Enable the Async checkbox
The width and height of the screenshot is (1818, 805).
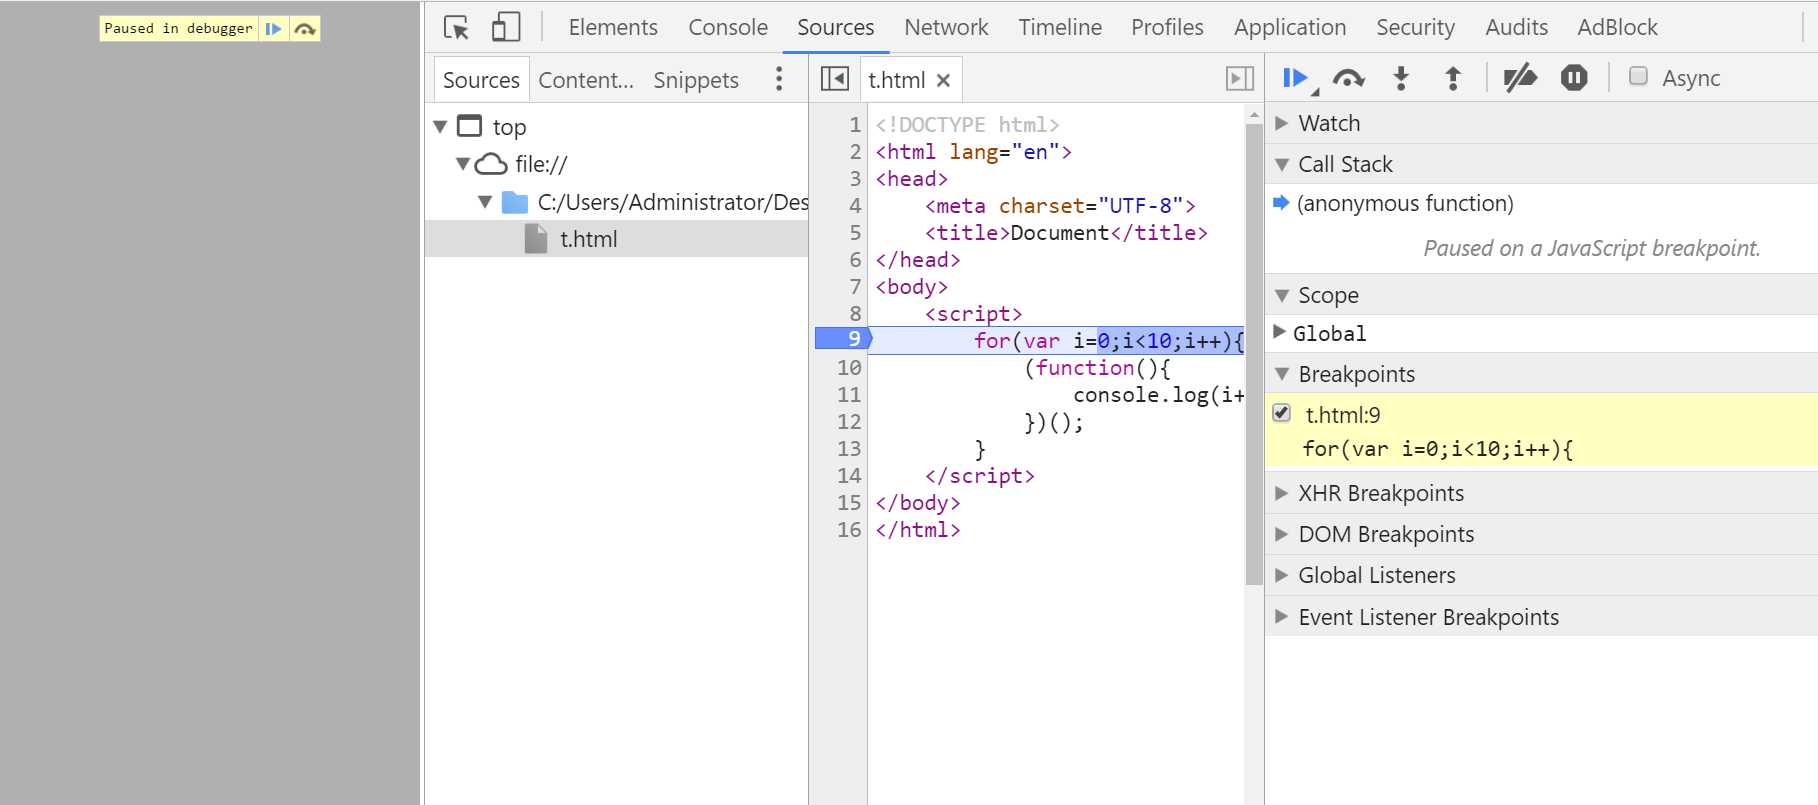point(1638,76)
